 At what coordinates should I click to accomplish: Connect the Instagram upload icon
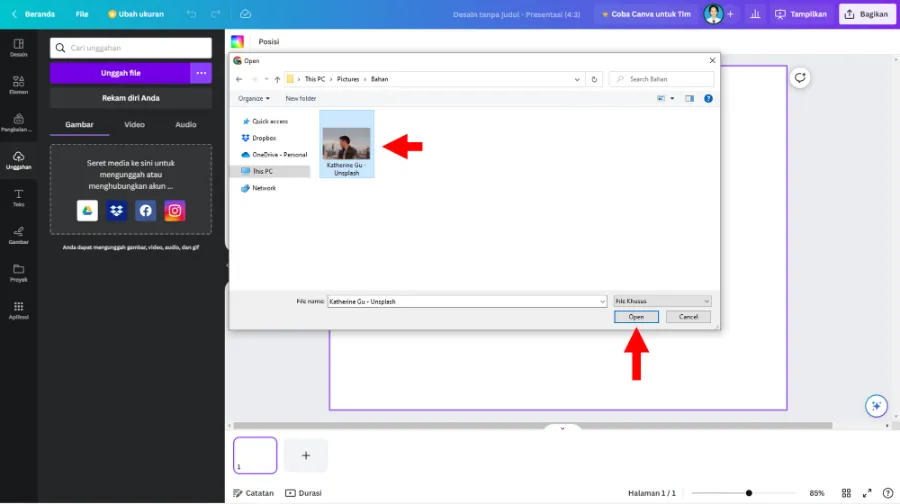(175, 211)
